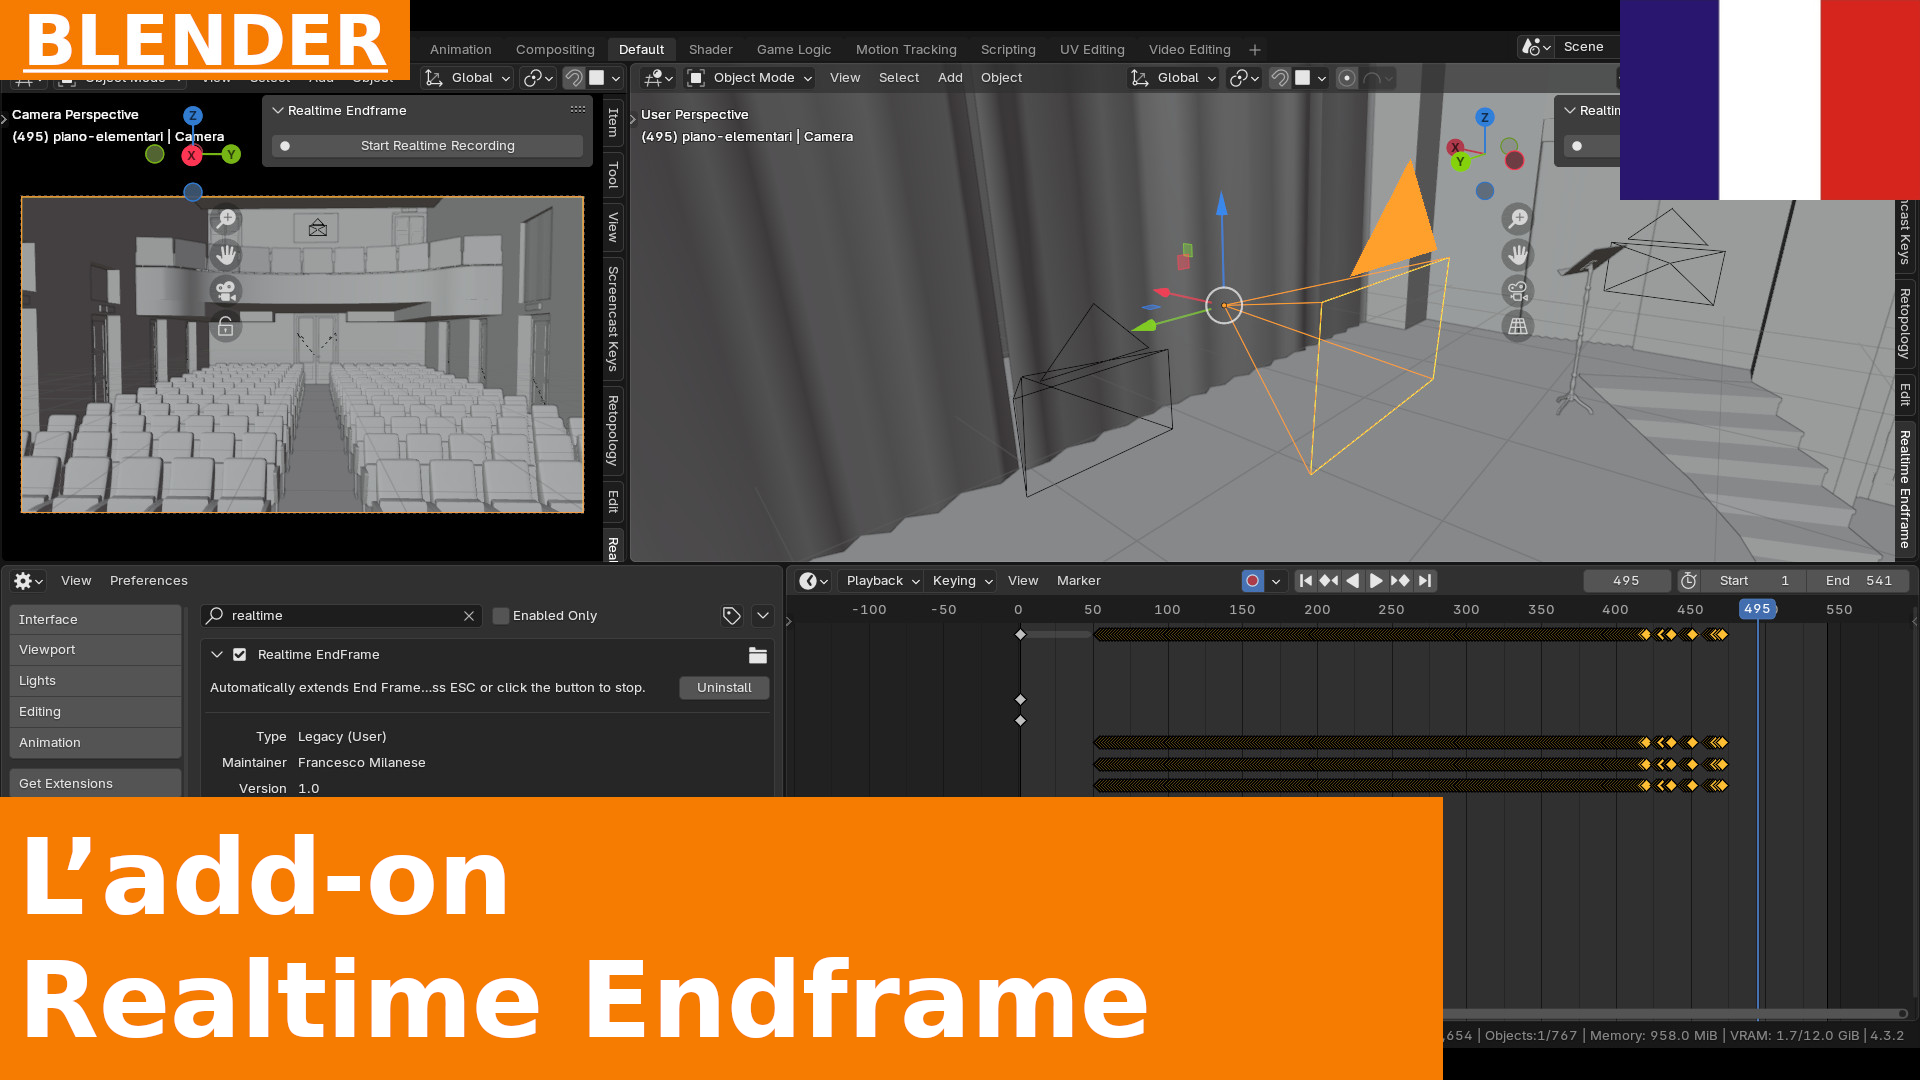
Task: Switch to the Animation workspace tab
Action: [460, 50]
